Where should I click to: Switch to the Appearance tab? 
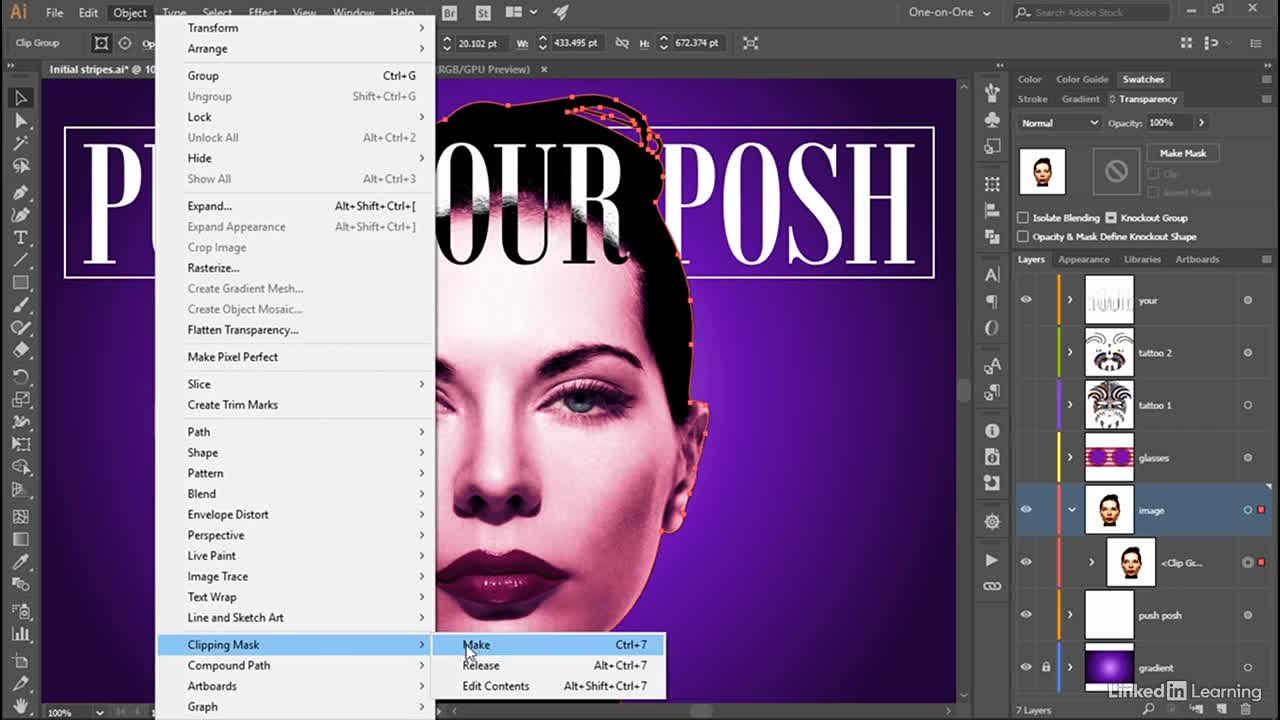coord(1084,259)
